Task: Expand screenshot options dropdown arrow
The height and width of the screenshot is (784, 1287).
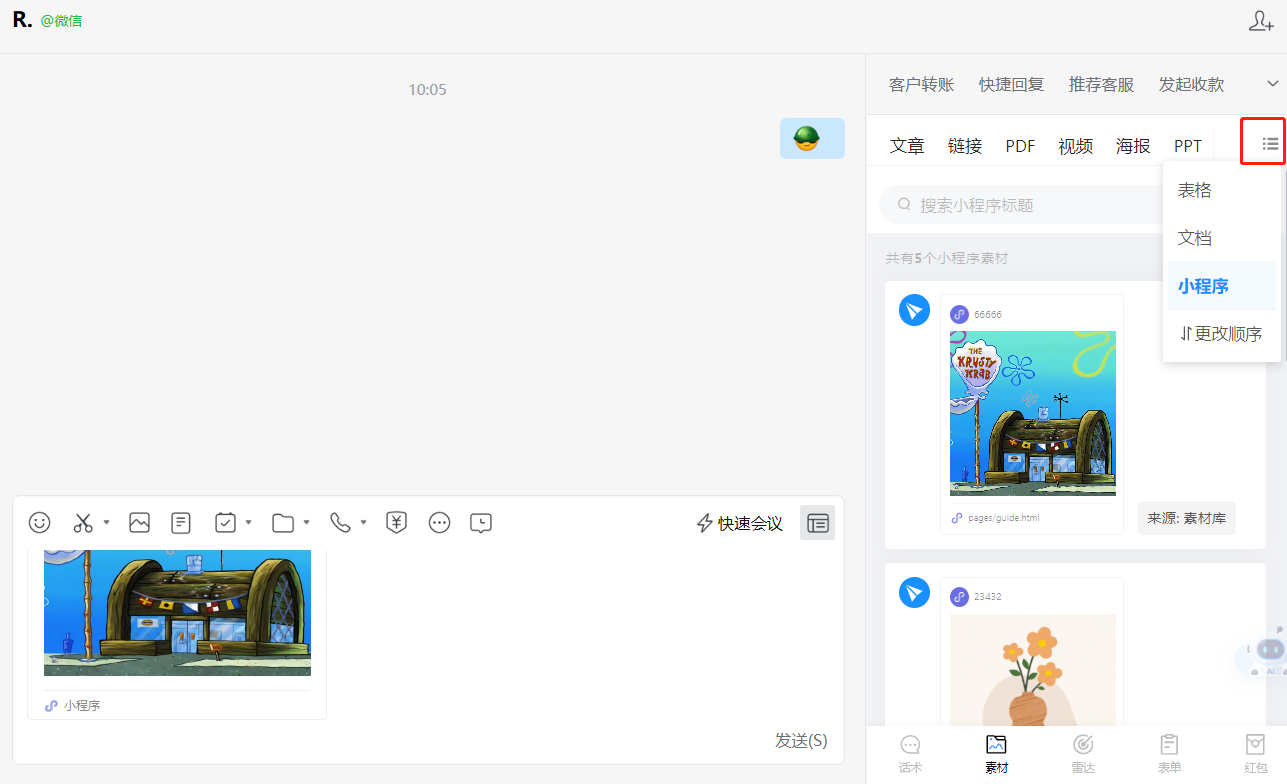Action: coord(106,522)
